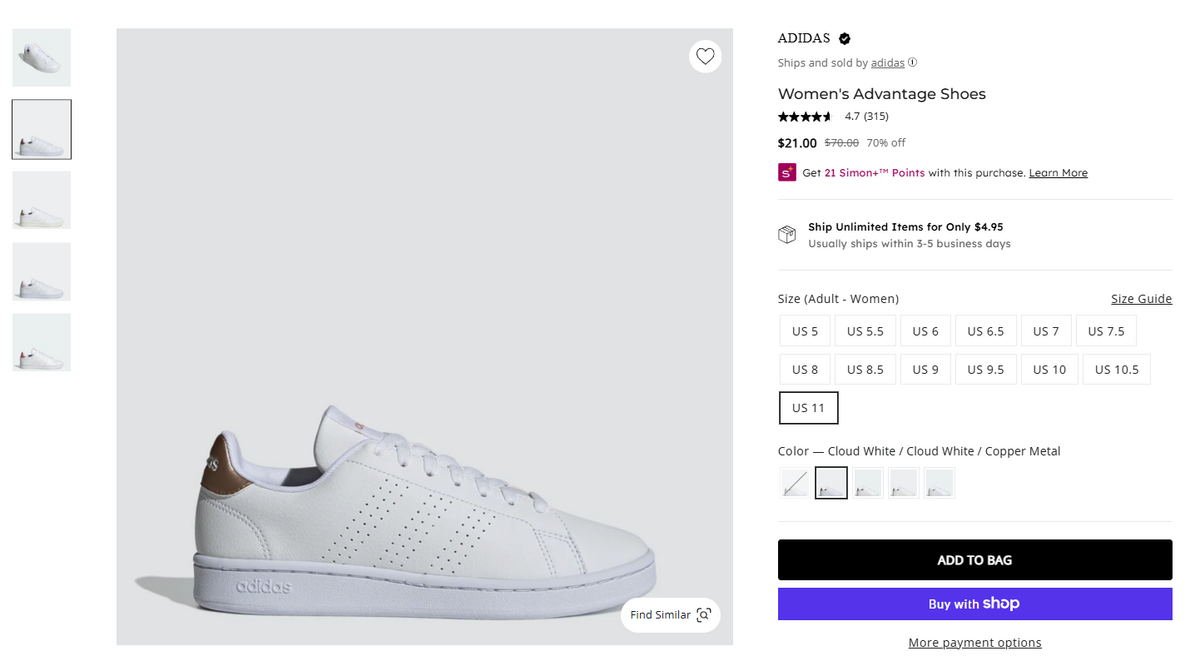Choose the last color swatch option
Viewport: 1200px width, 656px height.
pyautogui.click(x=939, y=483)
